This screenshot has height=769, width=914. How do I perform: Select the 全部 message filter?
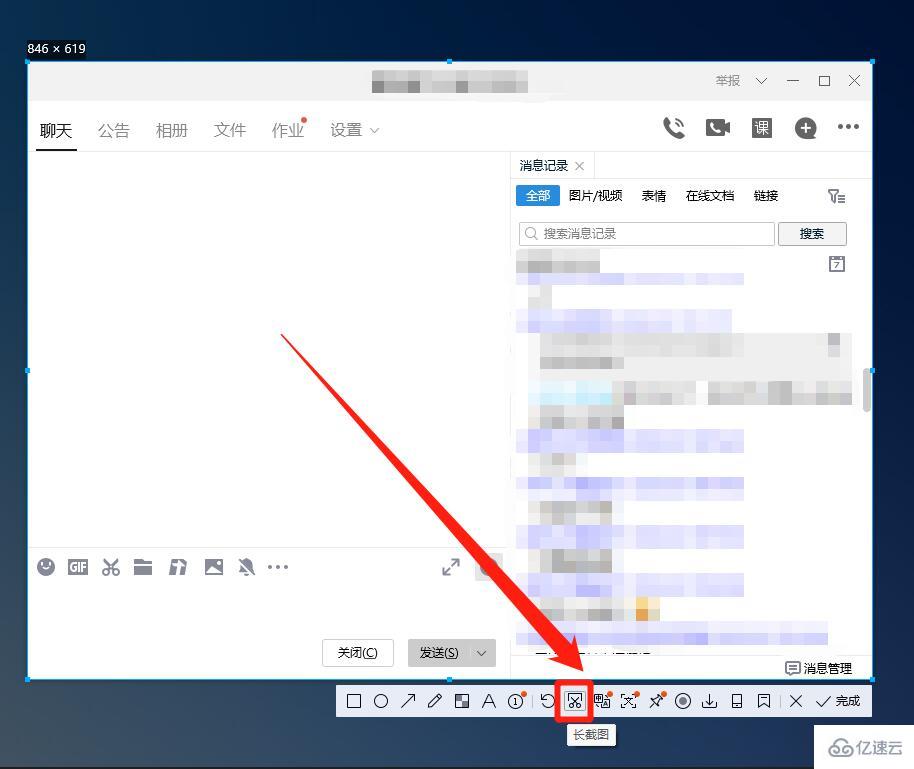[537, 196]
